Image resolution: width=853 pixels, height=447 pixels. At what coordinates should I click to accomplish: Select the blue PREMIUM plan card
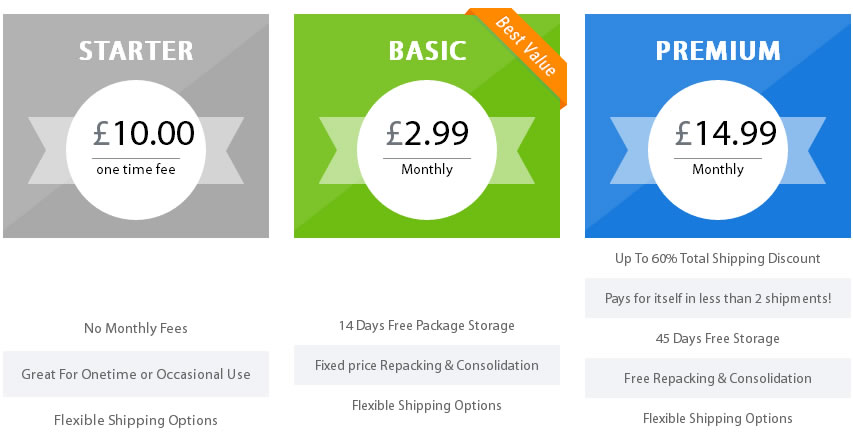tap(718, 126)
